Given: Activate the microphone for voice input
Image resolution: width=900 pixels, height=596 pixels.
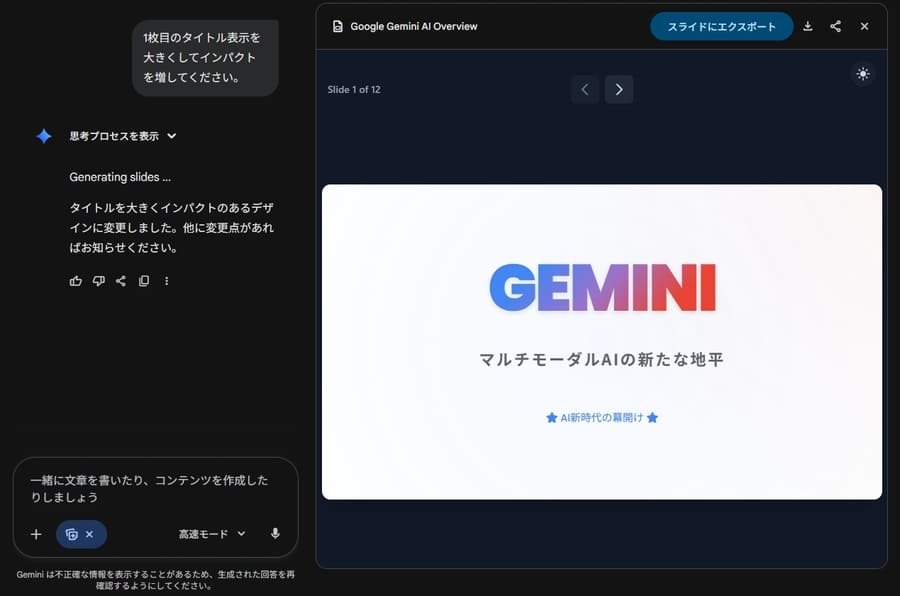Looking at the screenshot, I should click(275, 533).
